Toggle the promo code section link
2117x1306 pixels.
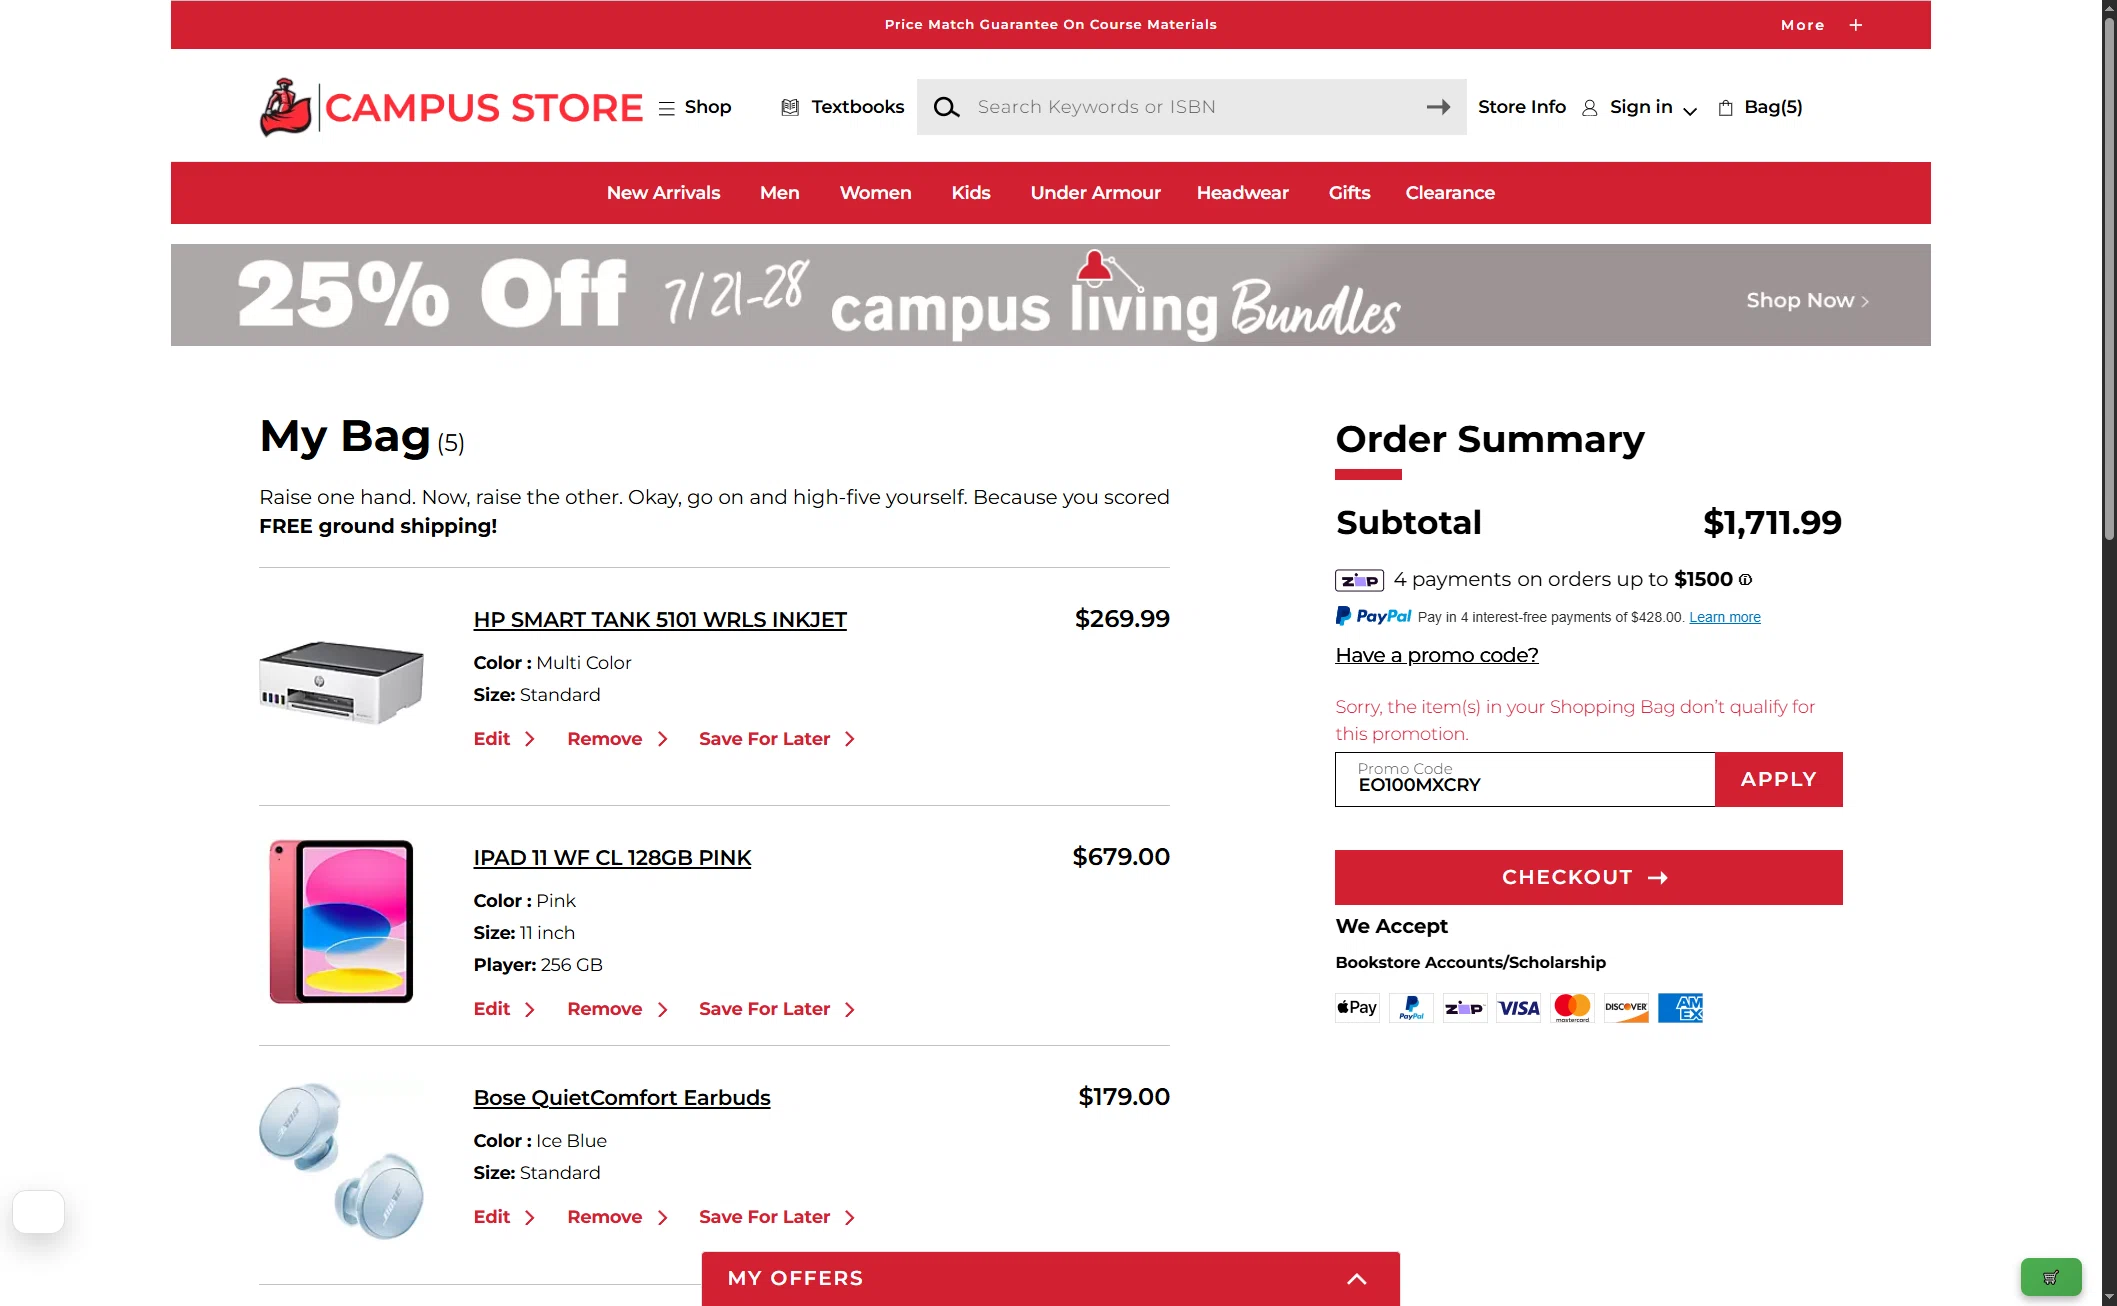1437,655
